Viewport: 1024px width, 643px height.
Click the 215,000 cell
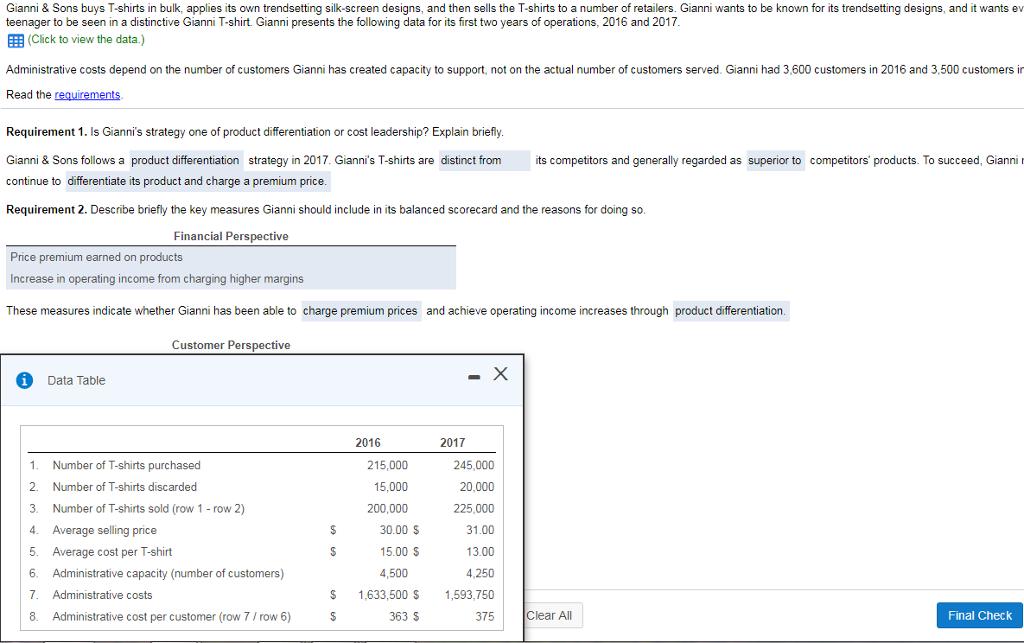pyautogui.click(x=387, y=465)
